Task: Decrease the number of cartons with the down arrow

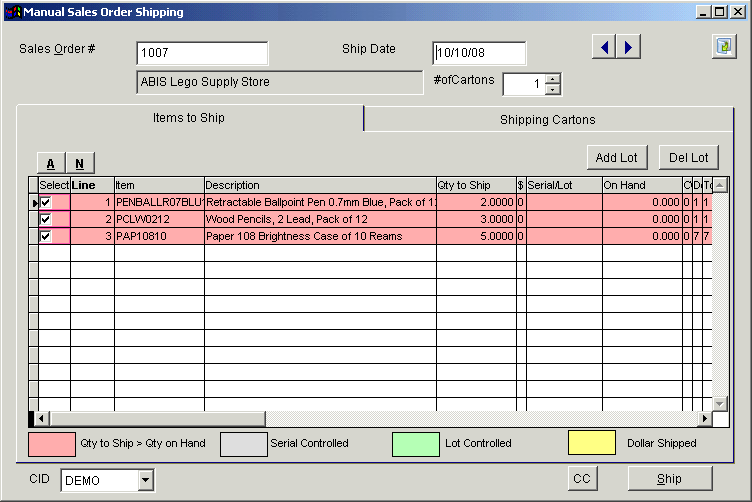Action: (x=554, y=90)
